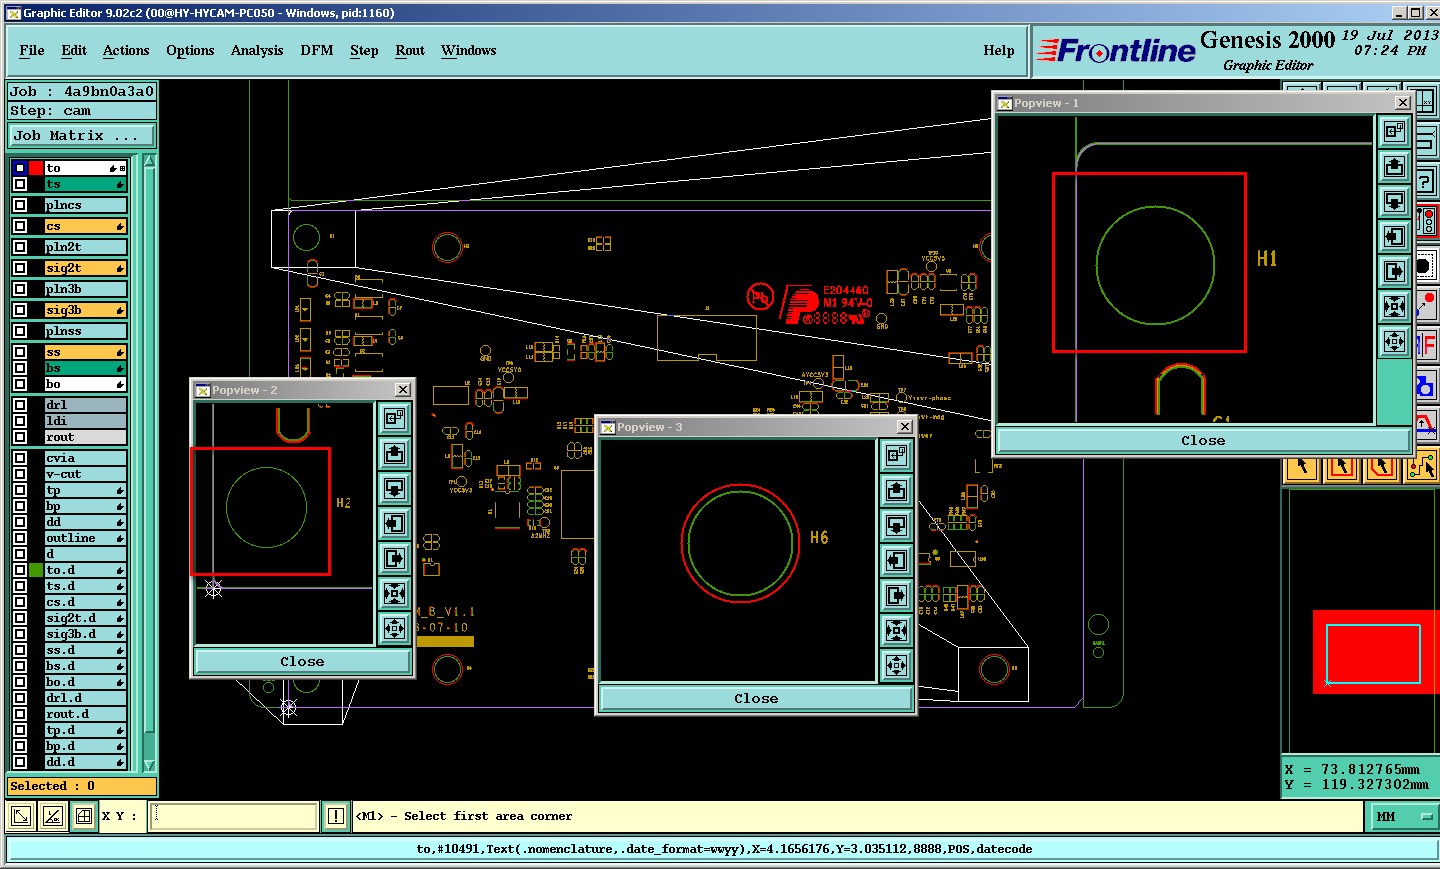Open the Windows menu
The image size is (1440, 869).
(x=468, y=51)
